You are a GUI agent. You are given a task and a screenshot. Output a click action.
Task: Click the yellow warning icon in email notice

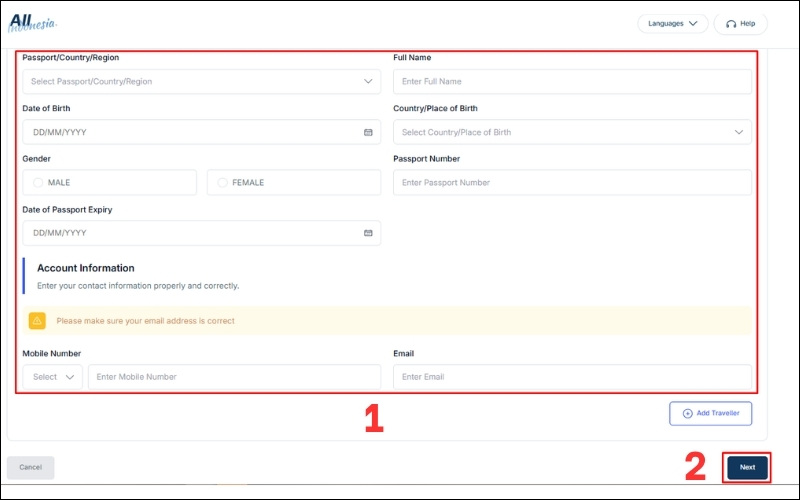click(37, 321)
